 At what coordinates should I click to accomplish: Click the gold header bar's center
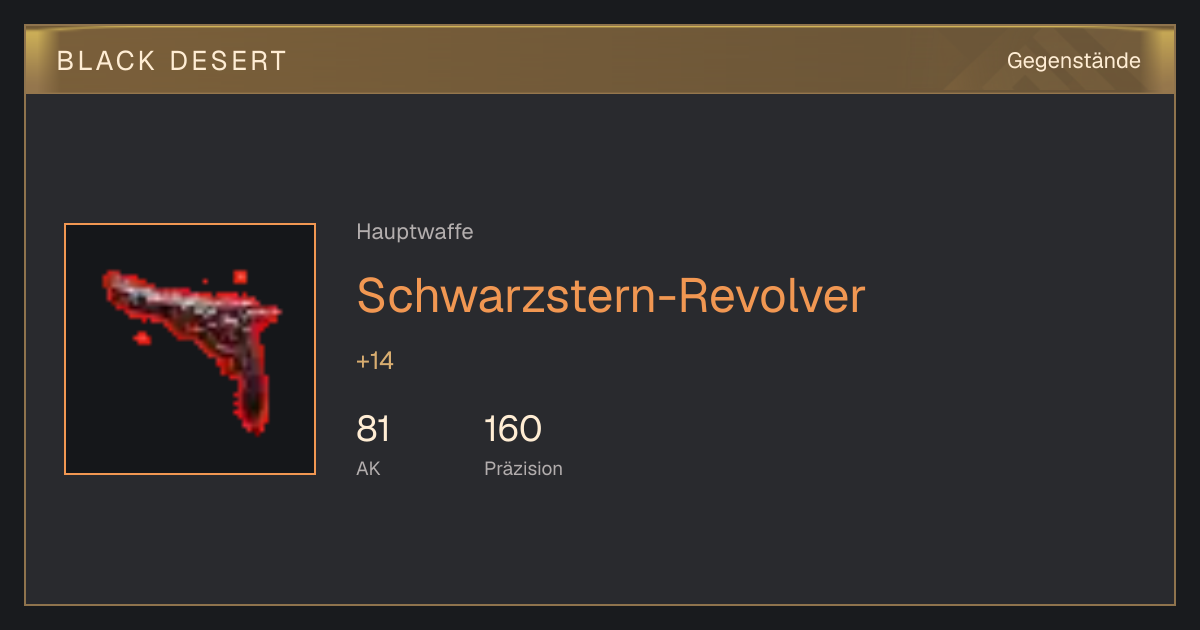point(600,60)
